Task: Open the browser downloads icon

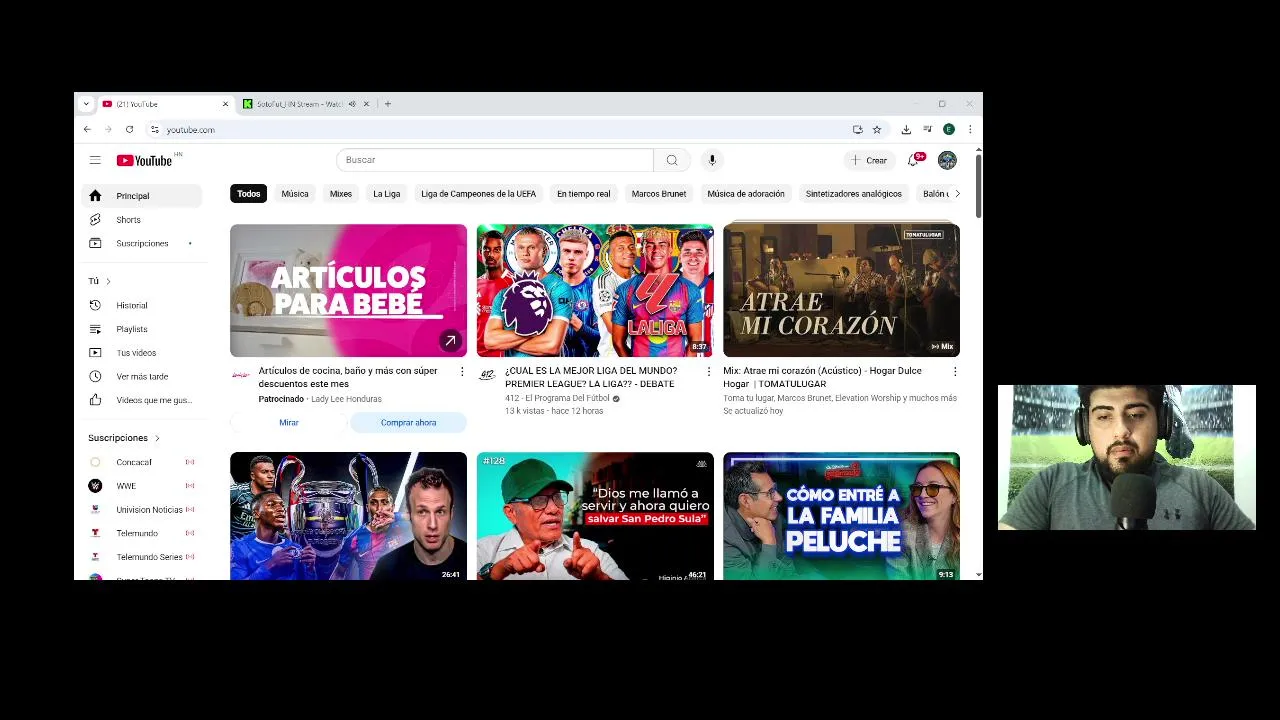Action: pyautogui.click(x=906, y=129)
